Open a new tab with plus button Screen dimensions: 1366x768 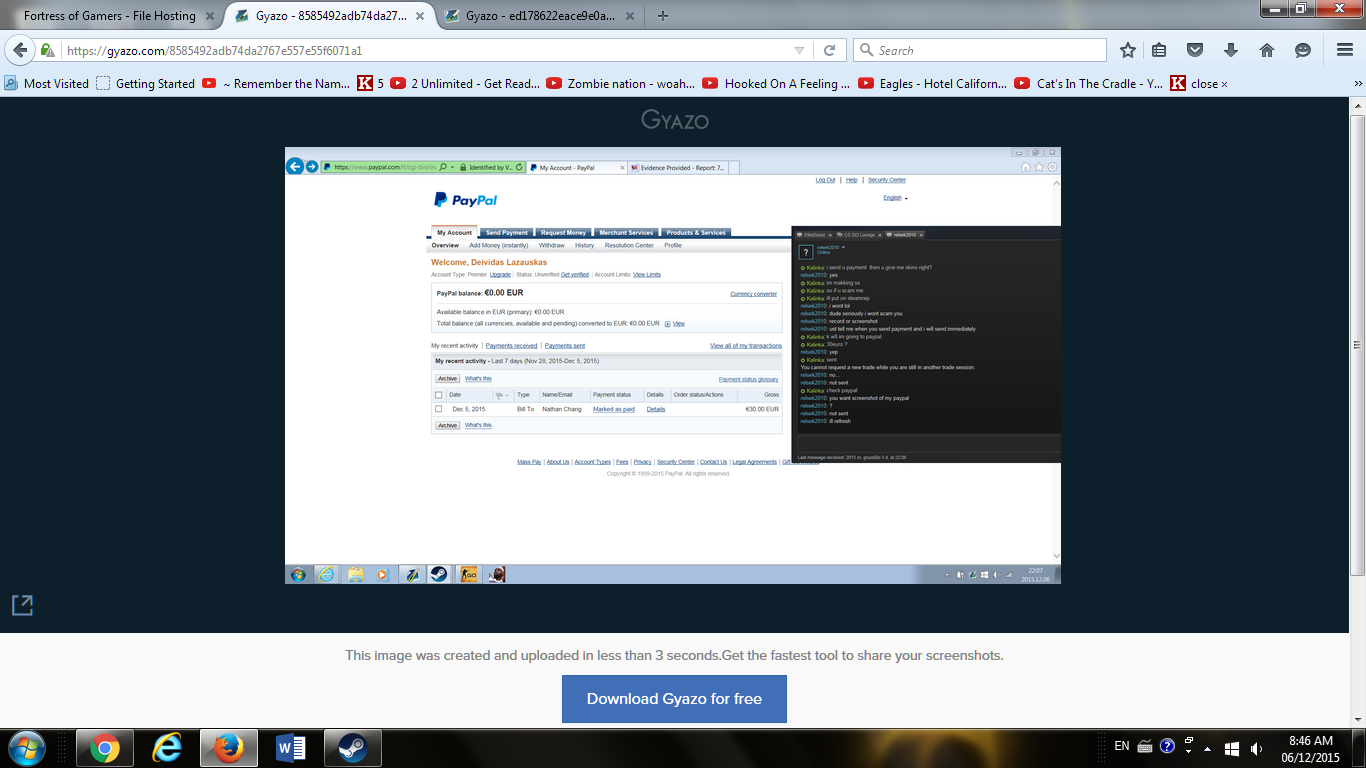tap(663, 15)
